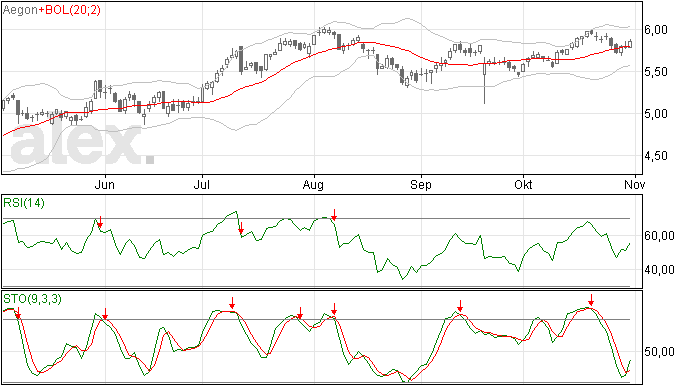This screenshot has width=690, height=387.
Task: Select the STO(9,3,3) indicator label
Action: [33, 299]
